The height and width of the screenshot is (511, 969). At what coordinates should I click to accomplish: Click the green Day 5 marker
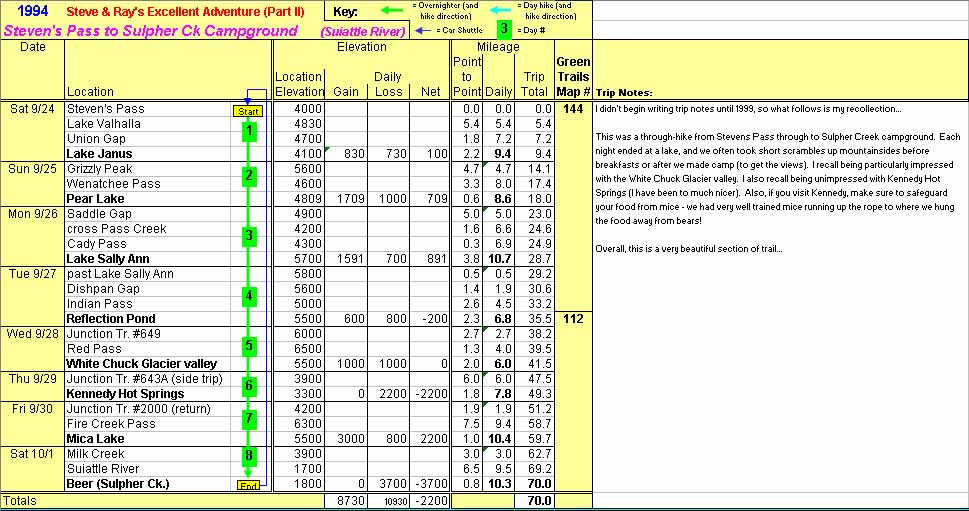tap(248, 346)
